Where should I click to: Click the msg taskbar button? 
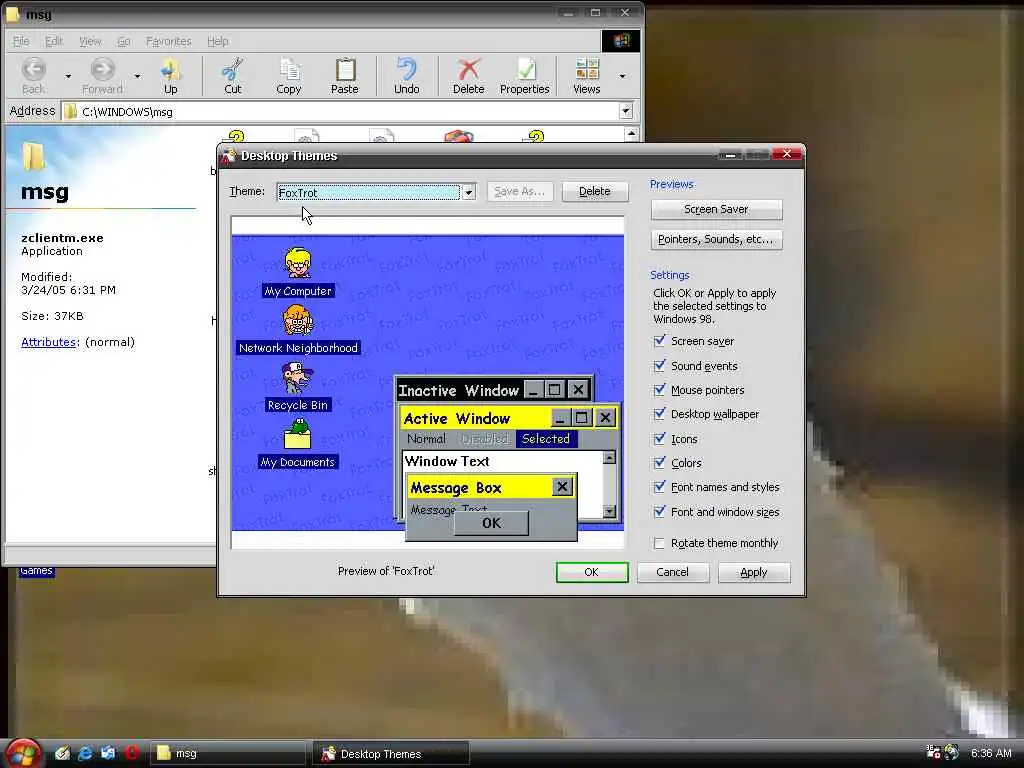pos(228,753)
